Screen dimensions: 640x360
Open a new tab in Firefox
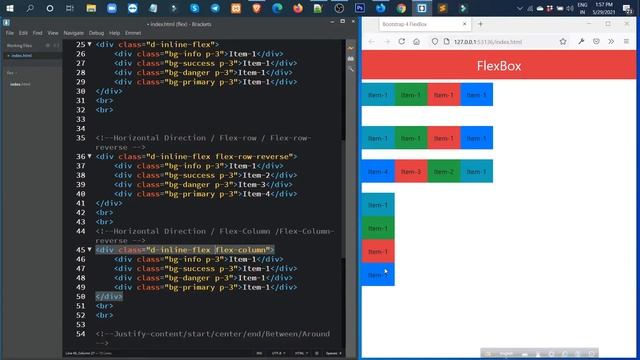[x=480, y=24]
